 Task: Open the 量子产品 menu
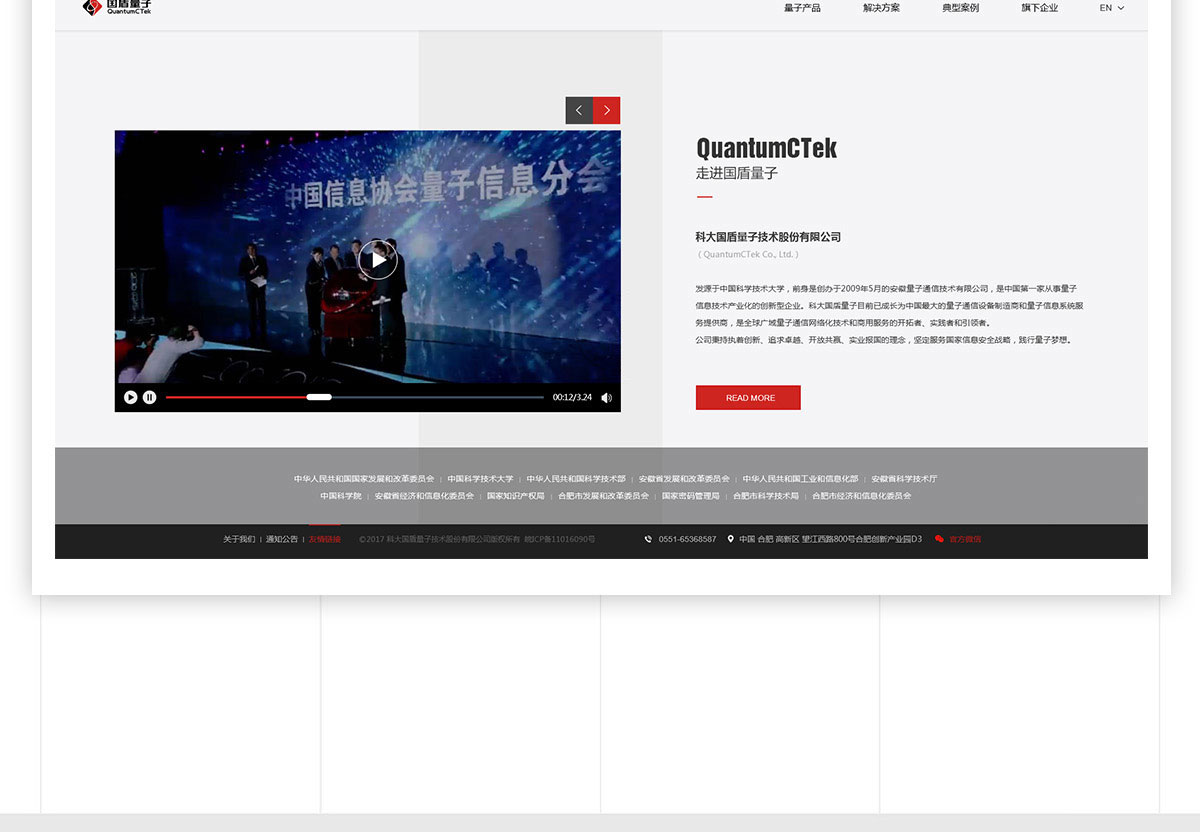coord(802,8)
